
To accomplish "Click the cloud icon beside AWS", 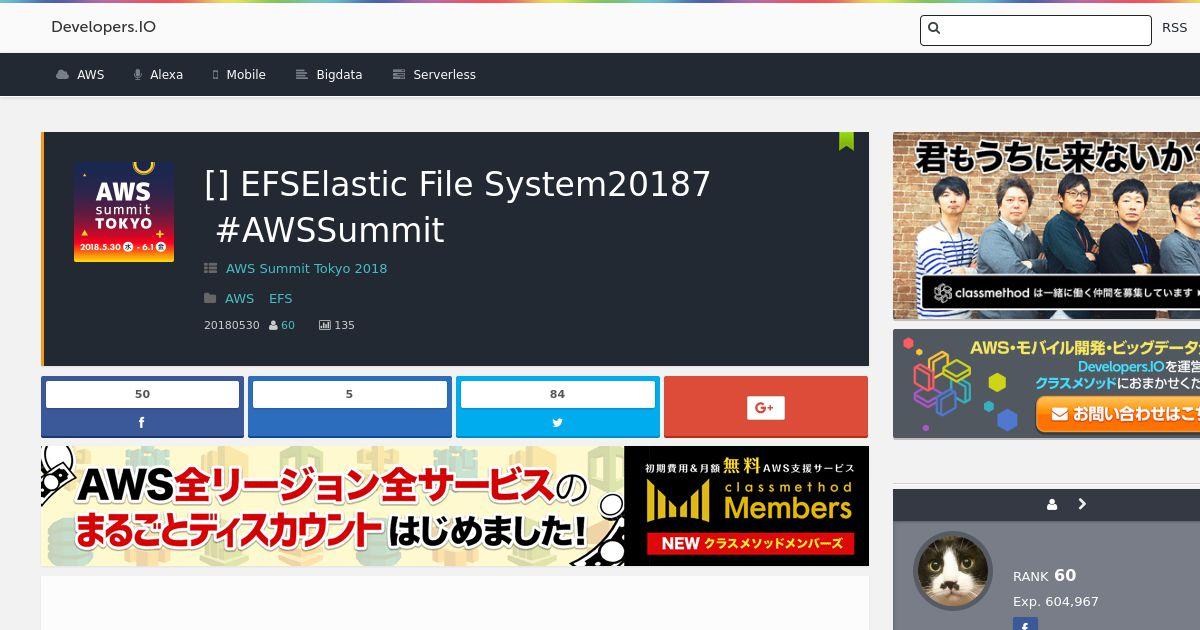I will click(63, 75).
